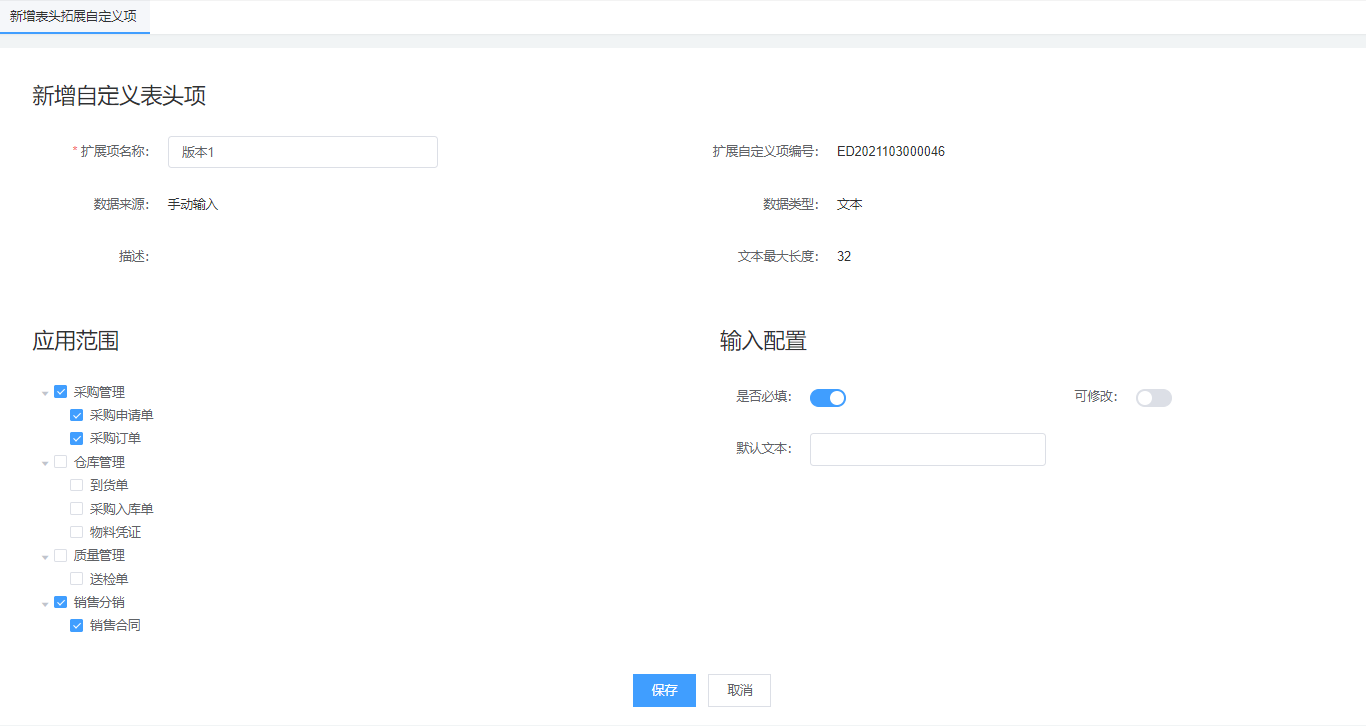This screenshot has width=1366, height=726.
Task: Collapse the 采购管理 tree node
Action: click(45, 393)
